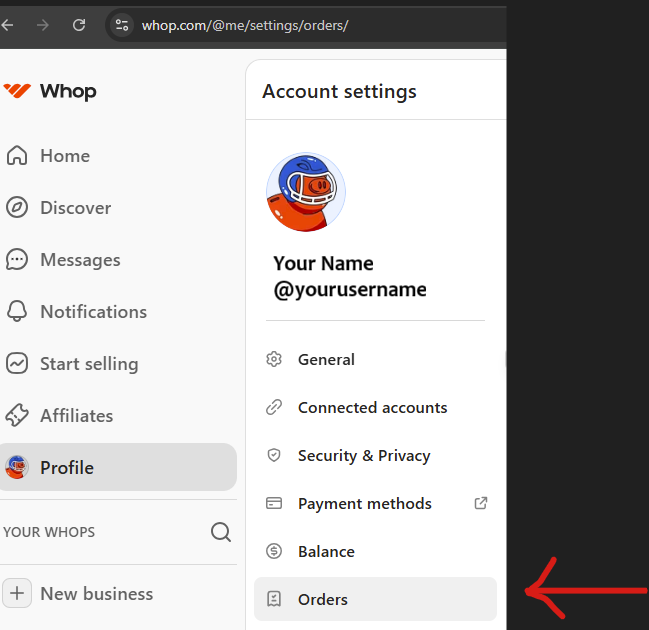The width and height of the screenshot is (649, 630).
Task: Search your whops with magnifier icon
Action: tap(221, 532)
